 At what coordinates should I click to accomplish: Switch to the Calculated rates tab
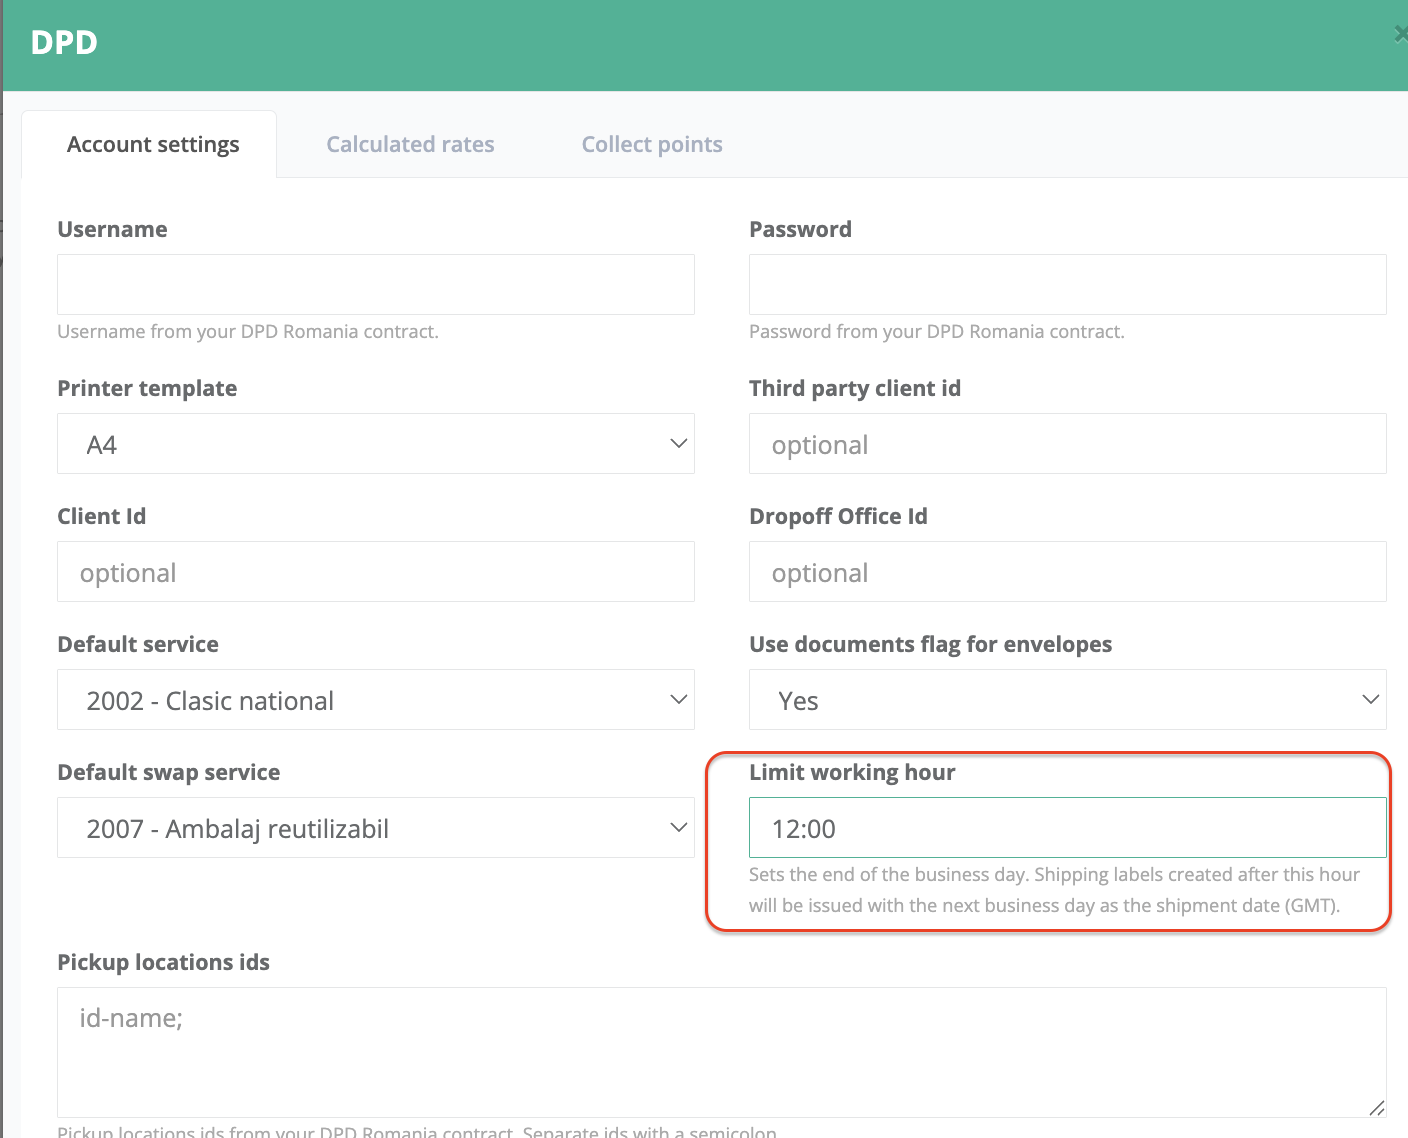[410, 145]
